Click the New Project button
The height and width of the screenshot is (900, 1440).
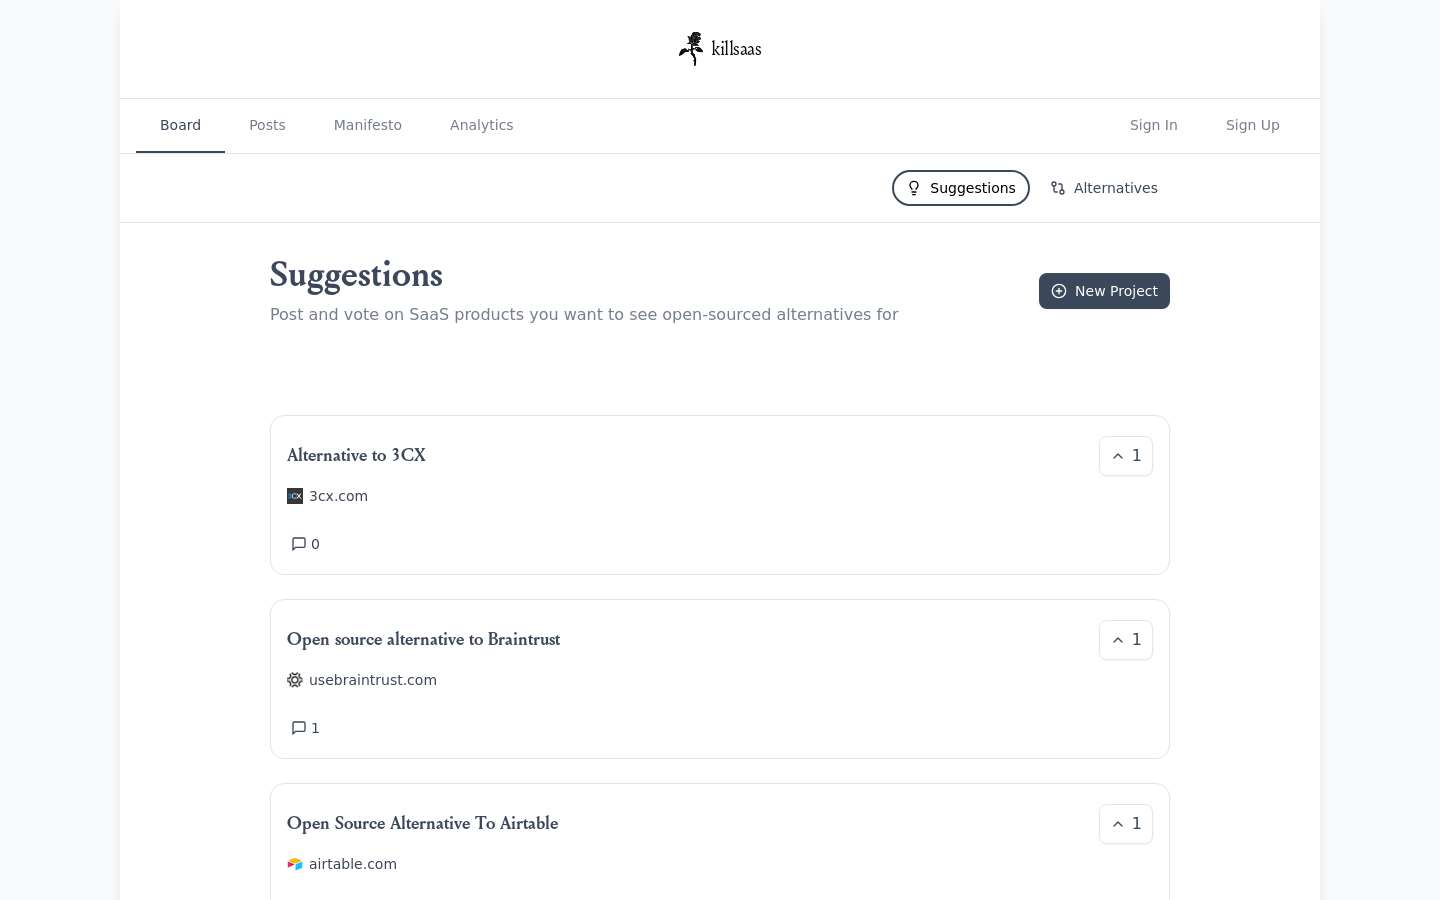pyautogui.click(x=1104, y=291)
